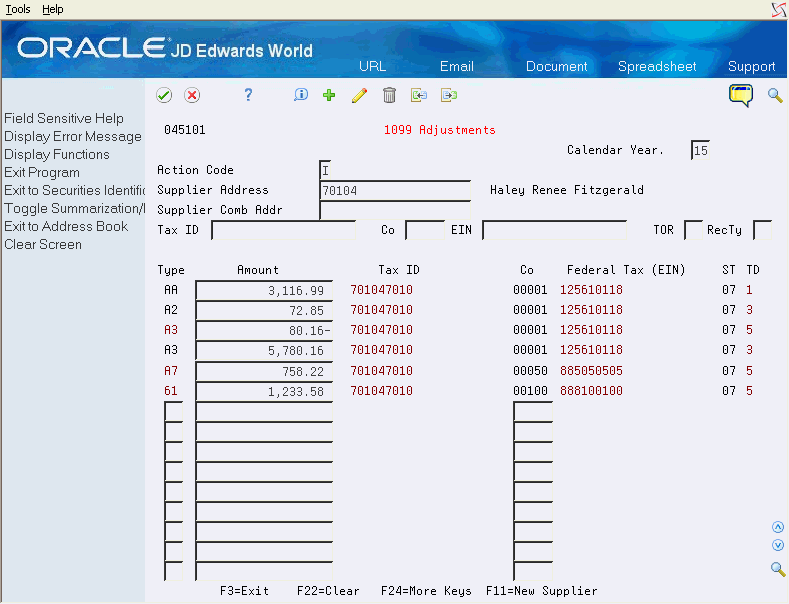
Task: Click the pencil Change icon
Action: tap(359, 95)
